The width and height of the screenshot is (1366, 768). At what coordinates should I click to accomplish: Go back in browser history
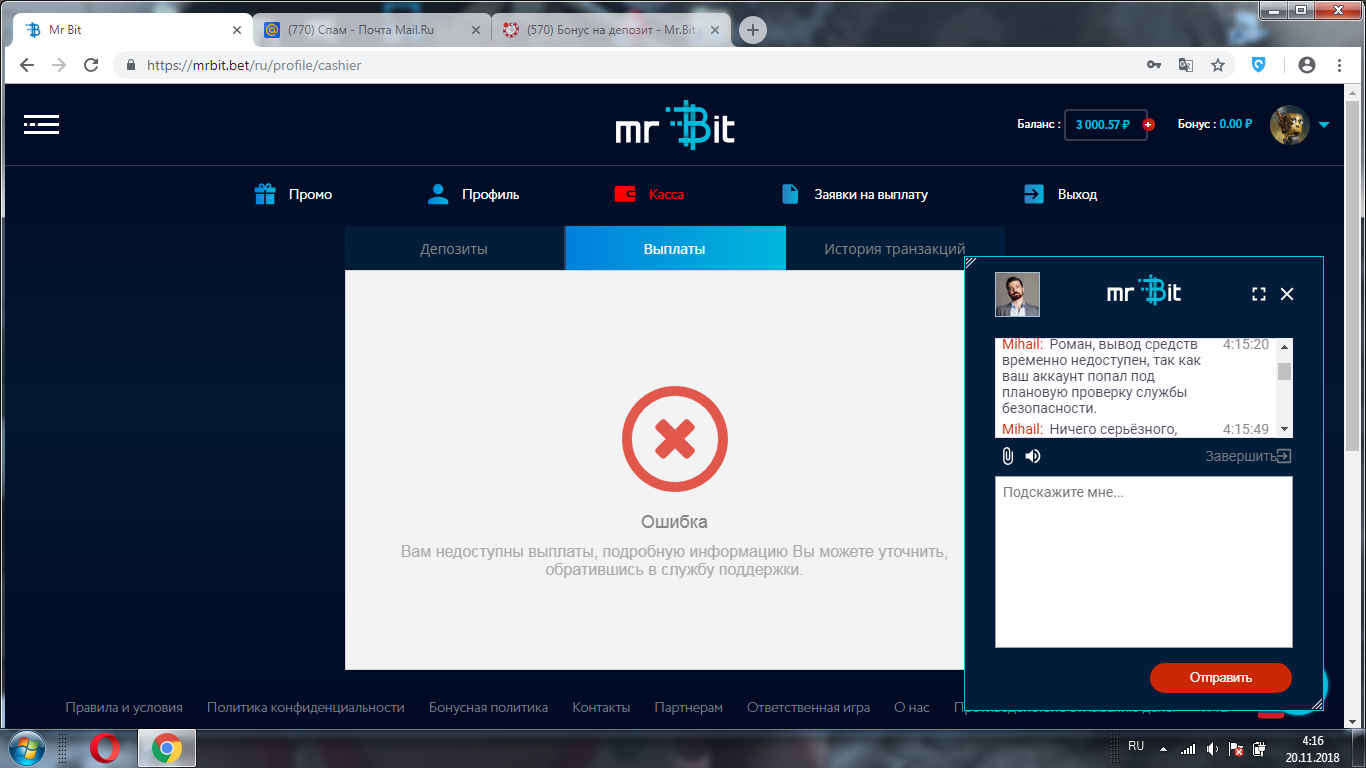pyautogui.click(x=27, y=65)
